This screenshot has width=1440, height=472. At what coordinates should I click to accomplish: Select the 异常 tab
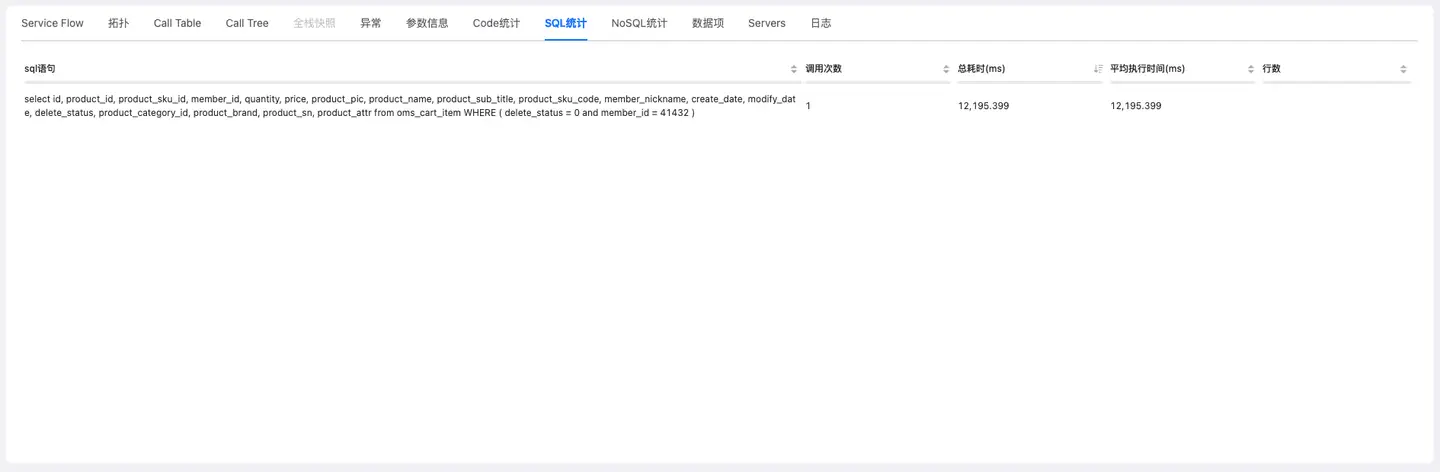tap(370, 23)
